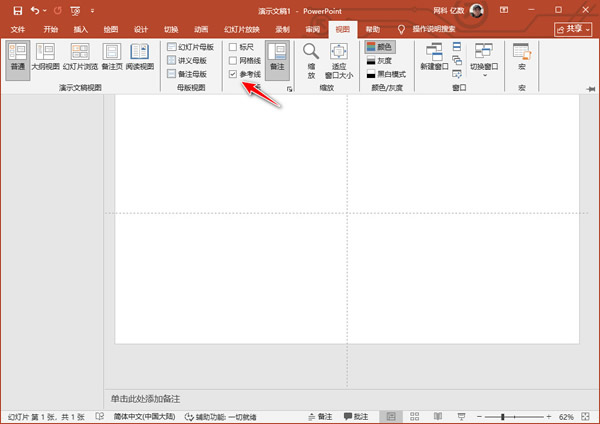Enable the Gridlines (网格线) checkbox
600x424 pixels.
[x=234, y=61]
